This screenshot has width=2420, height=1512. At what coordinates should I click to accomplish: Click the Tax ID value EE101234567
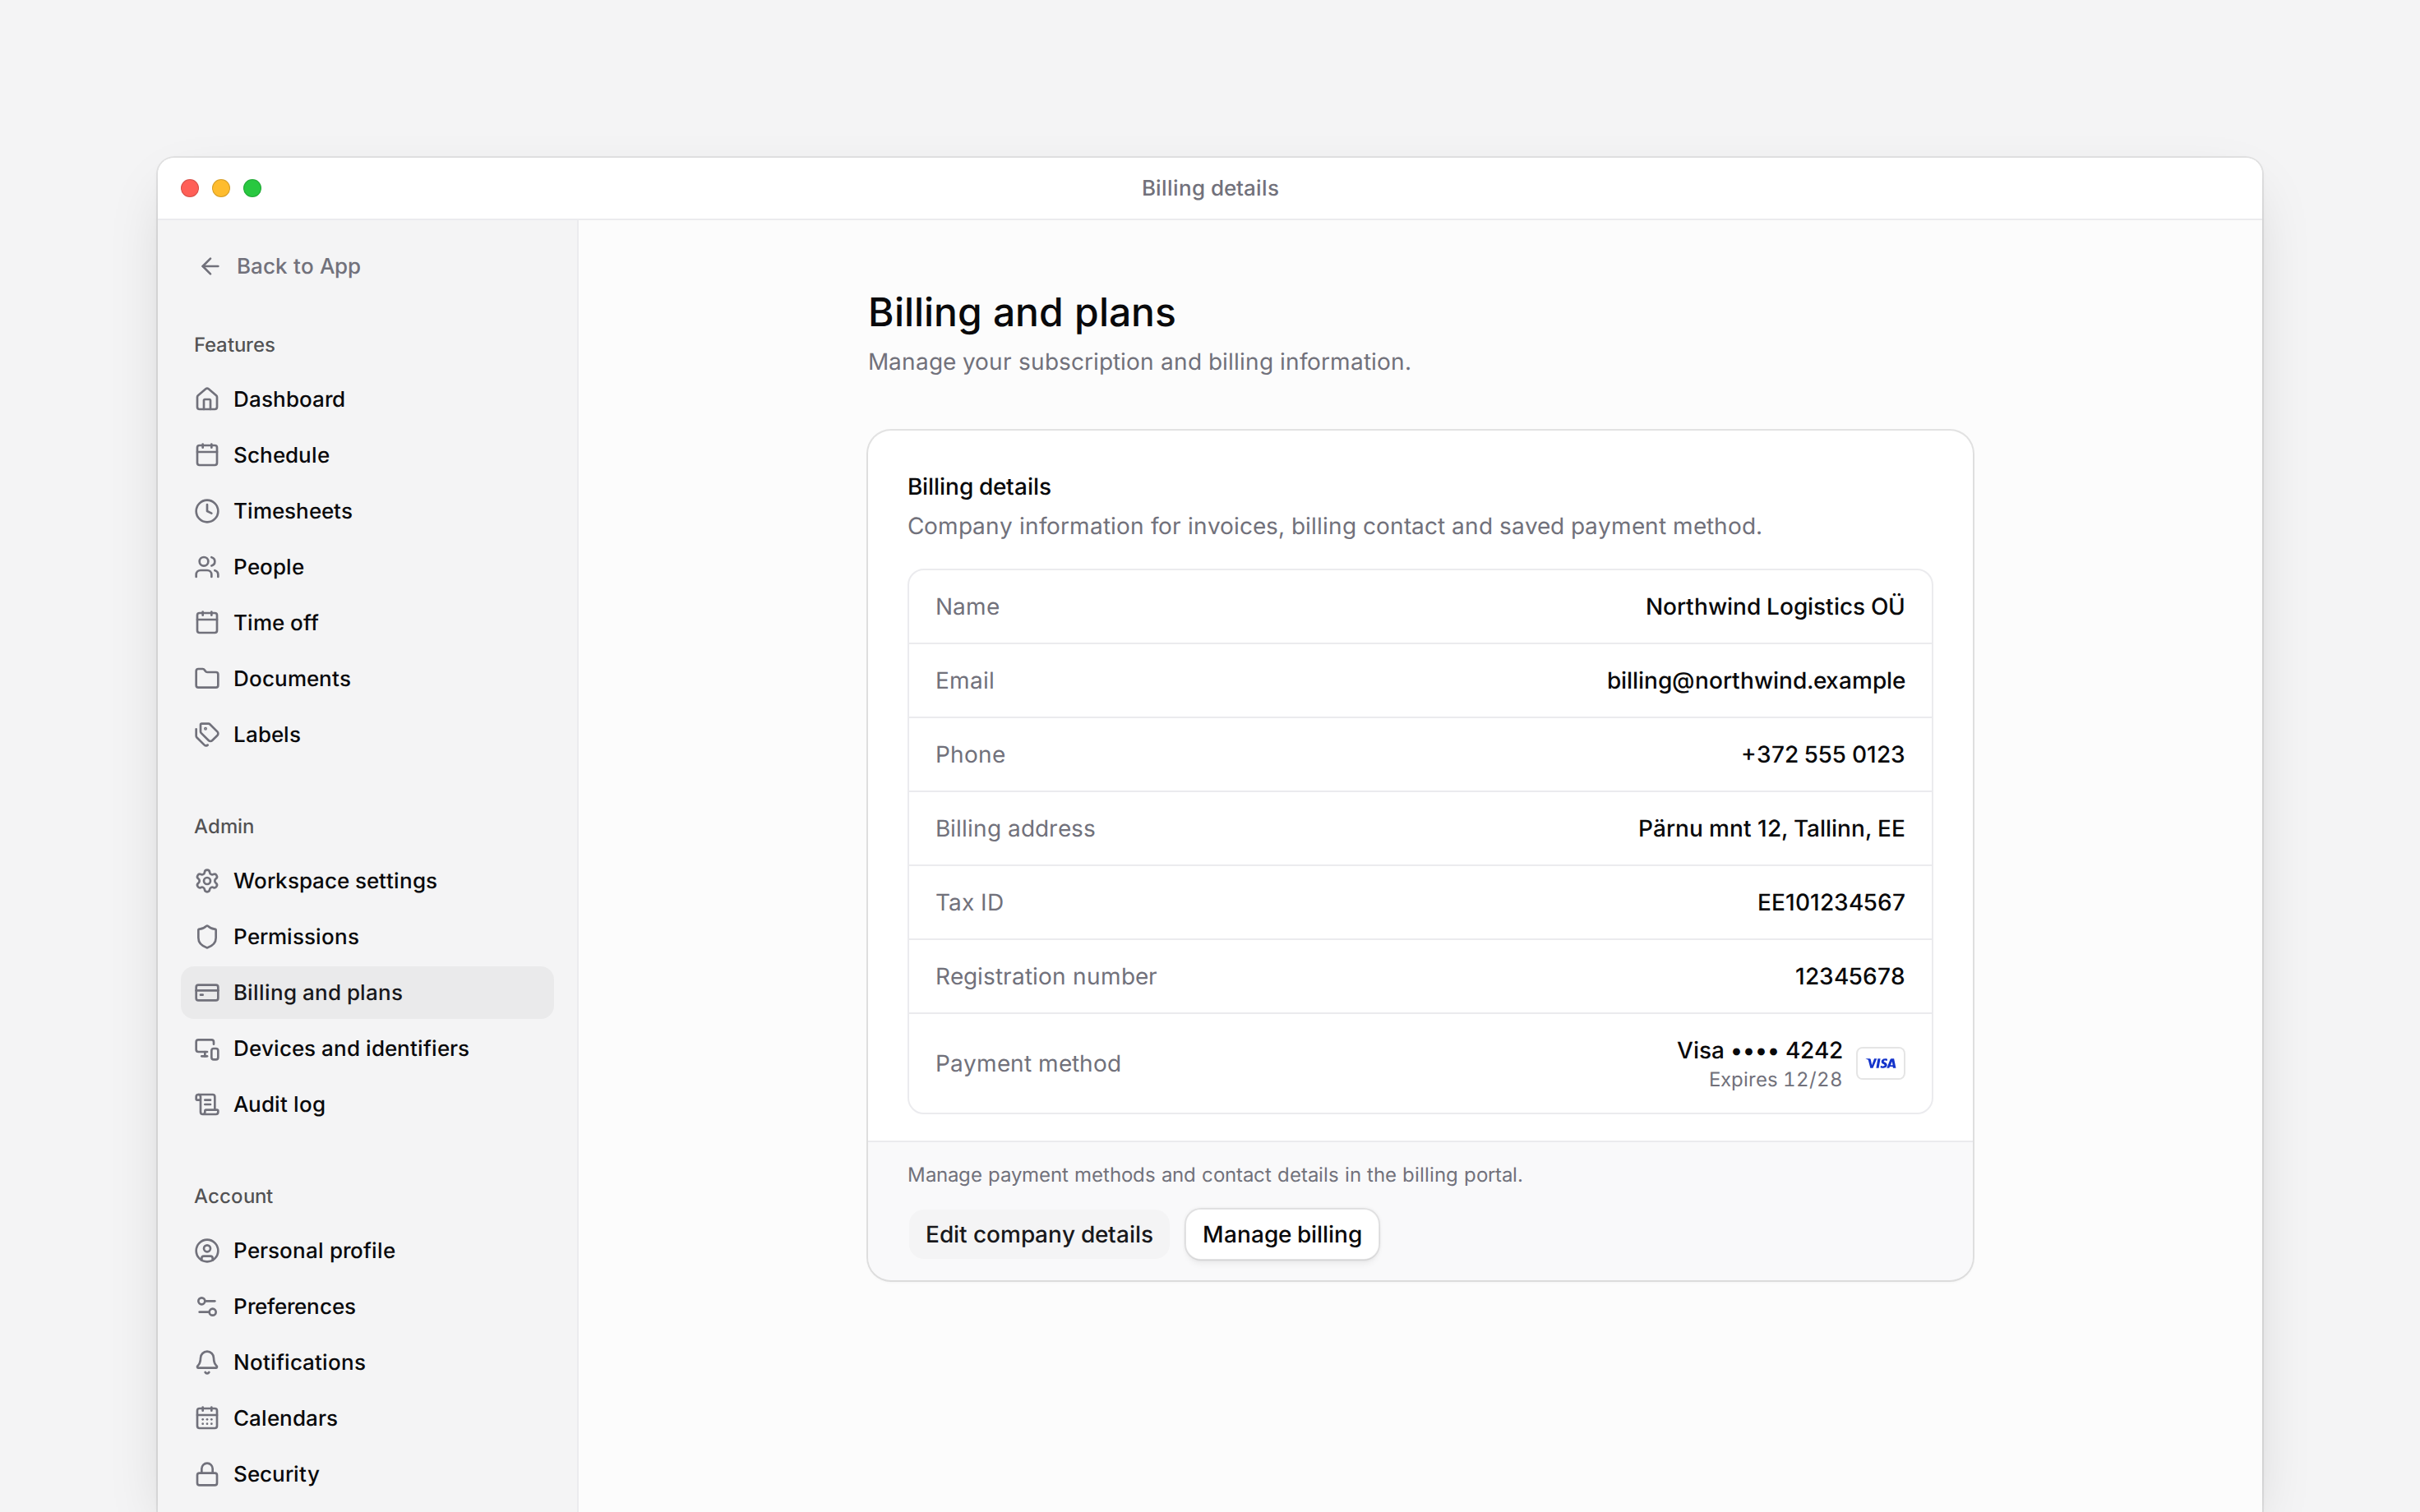1830,903
